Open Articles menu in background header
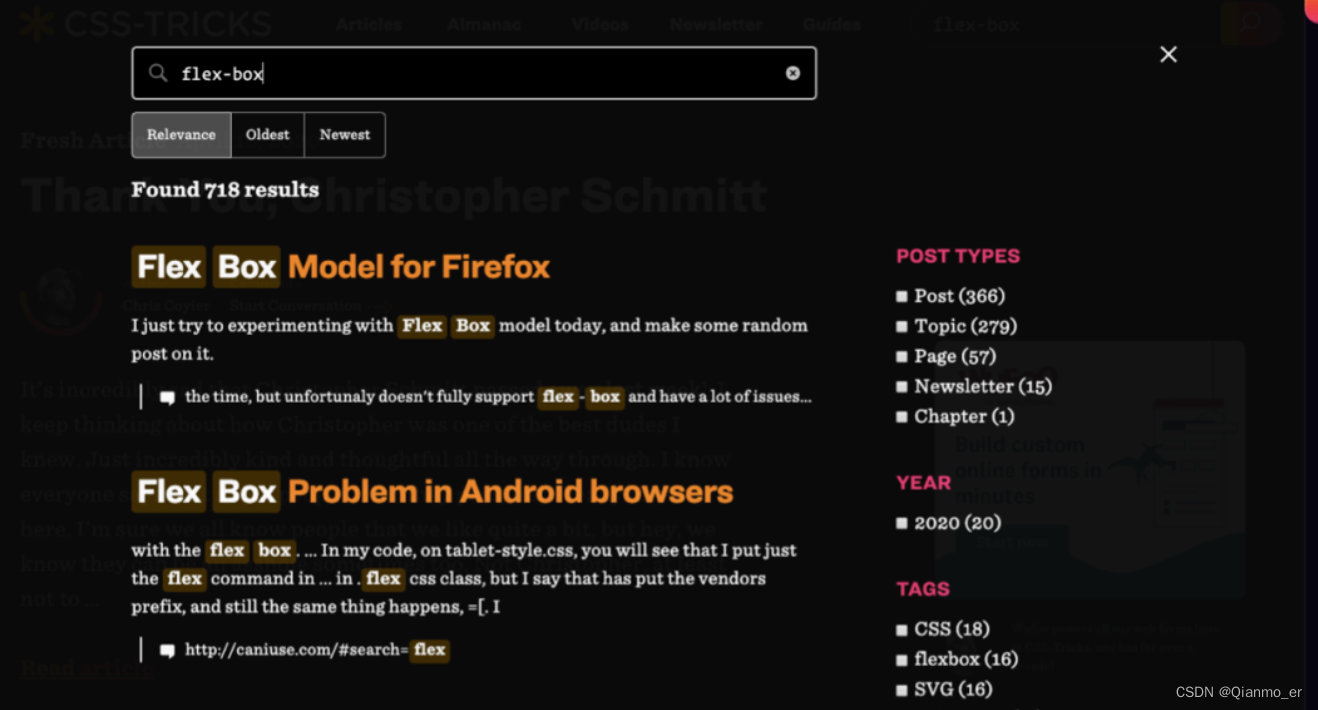Screen dimensions: 1318x710 369,24
